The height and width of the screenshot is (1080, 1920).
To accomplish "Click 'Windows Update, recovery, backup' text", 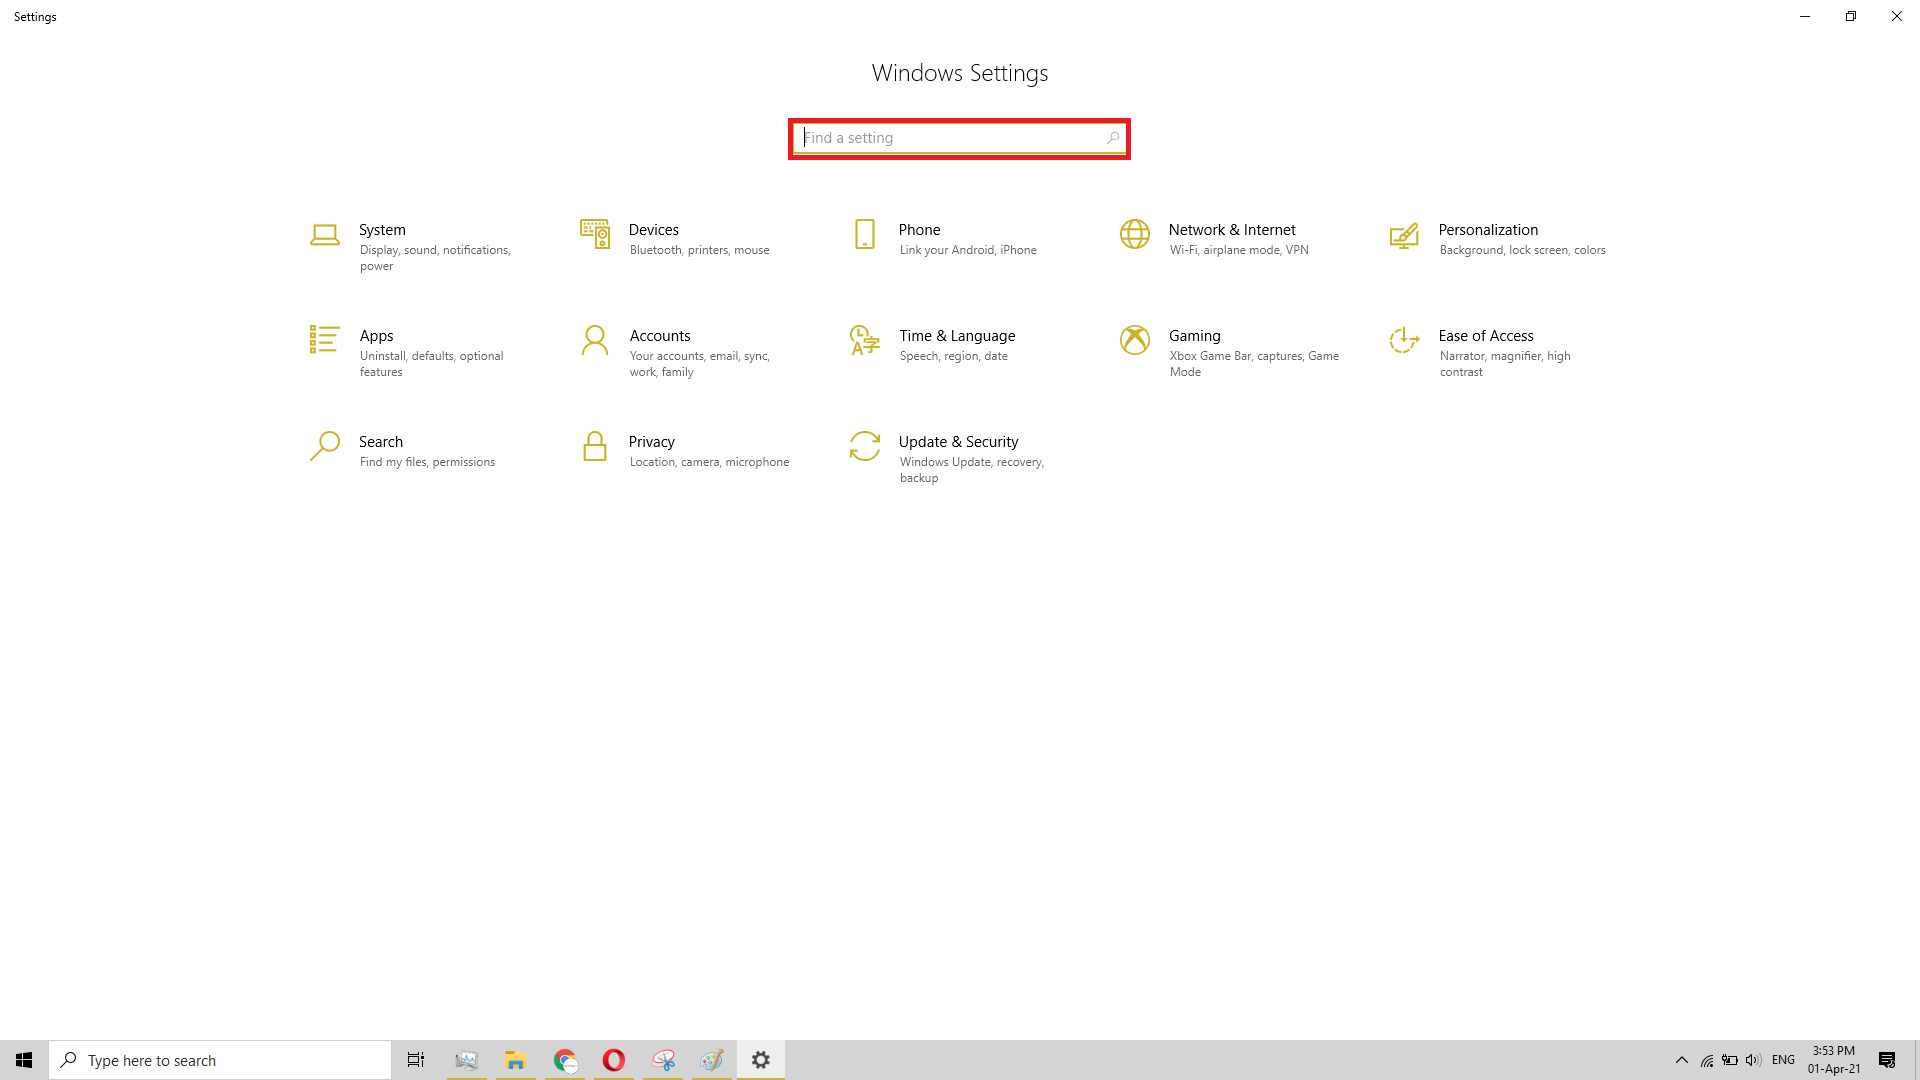I will (971, 470).
